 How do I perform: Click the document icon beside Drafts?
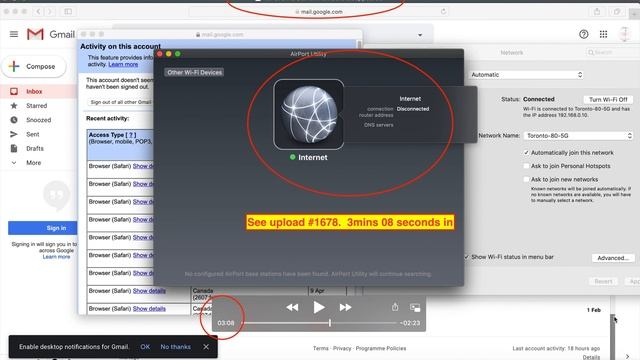[14, 149]
